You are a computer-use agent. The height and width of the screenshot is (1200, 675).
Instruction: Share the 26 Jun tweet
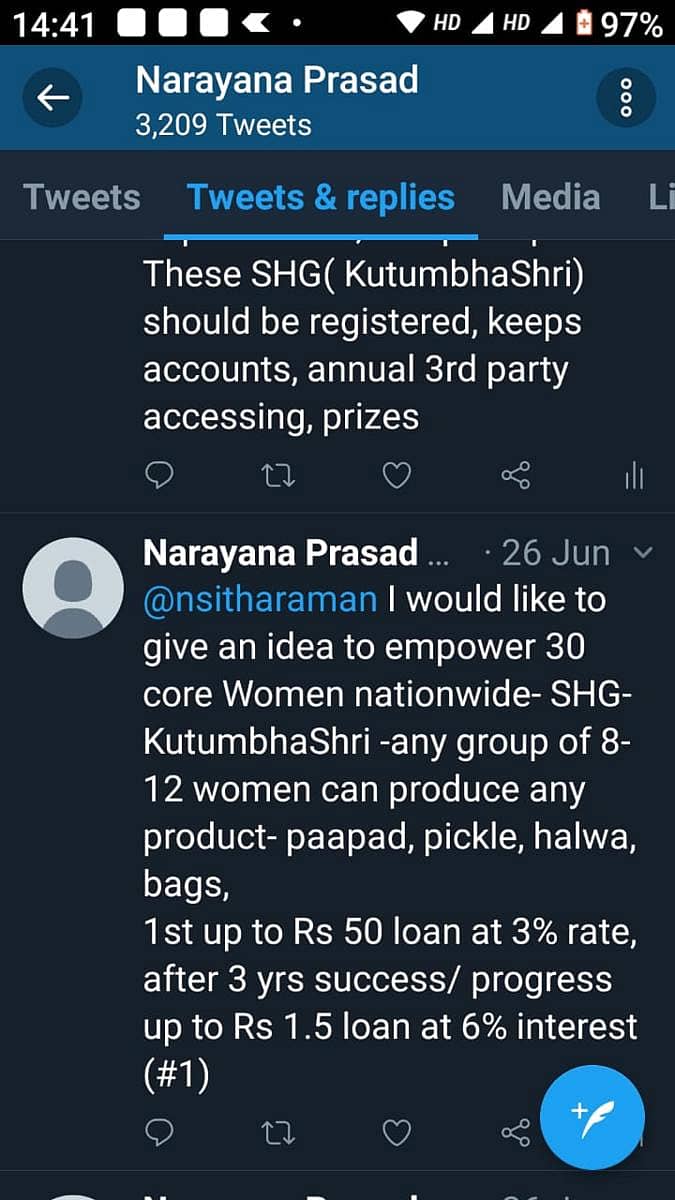click(x=515, y=1132)
